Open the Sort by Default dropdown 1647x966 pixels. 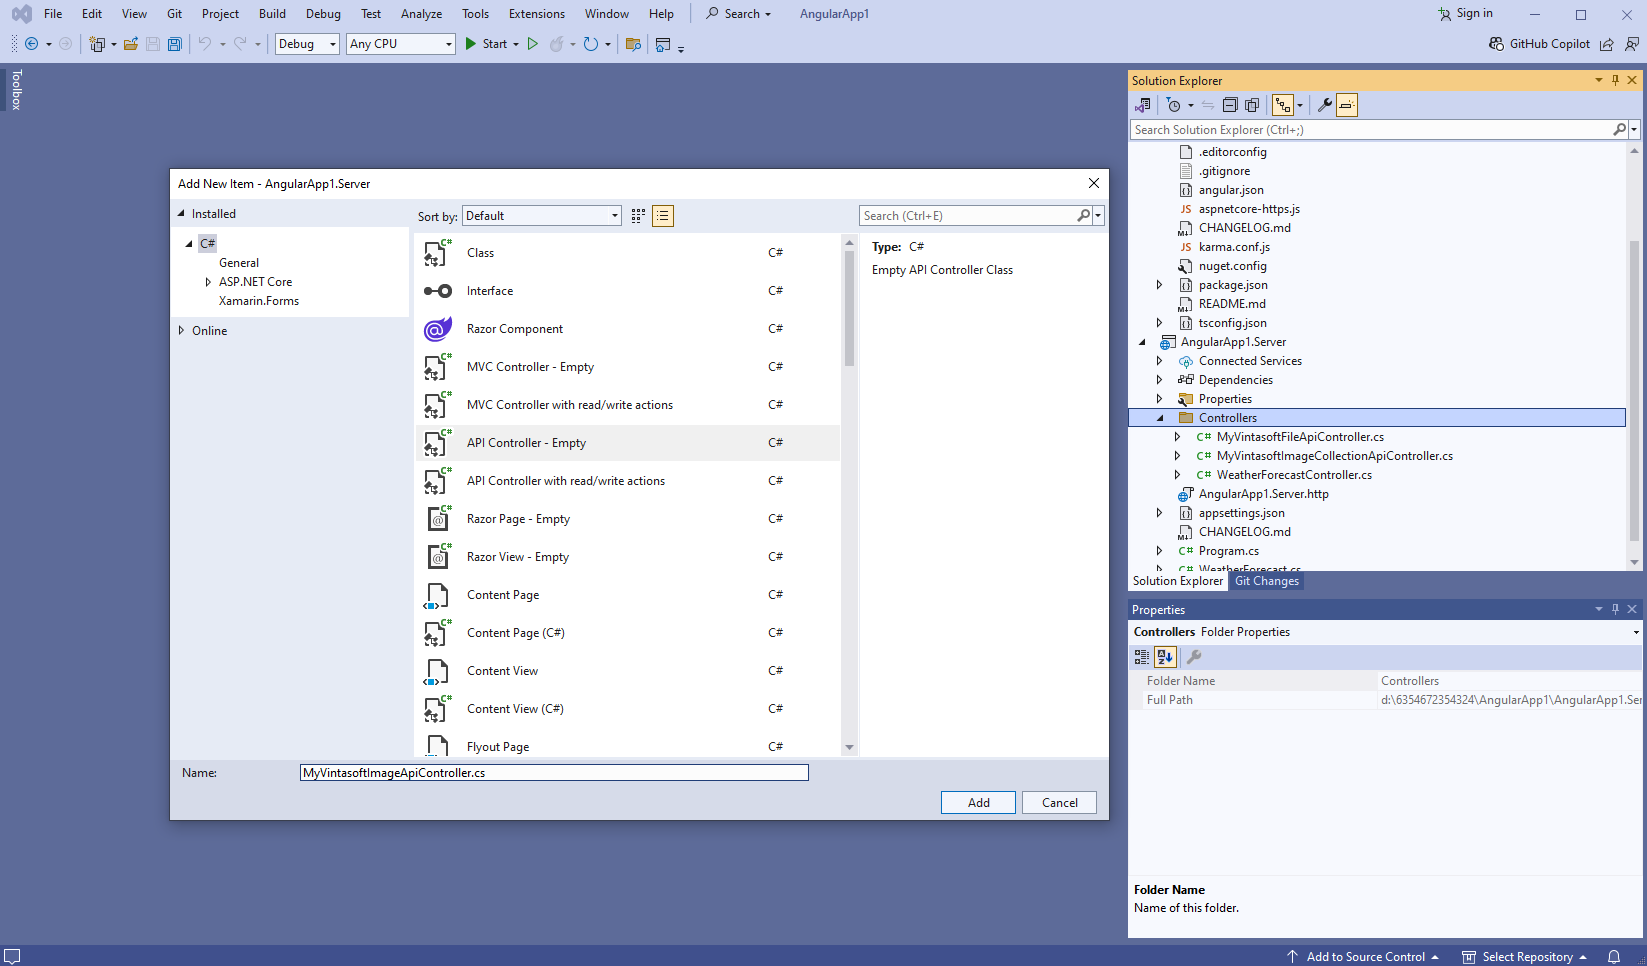542,216
